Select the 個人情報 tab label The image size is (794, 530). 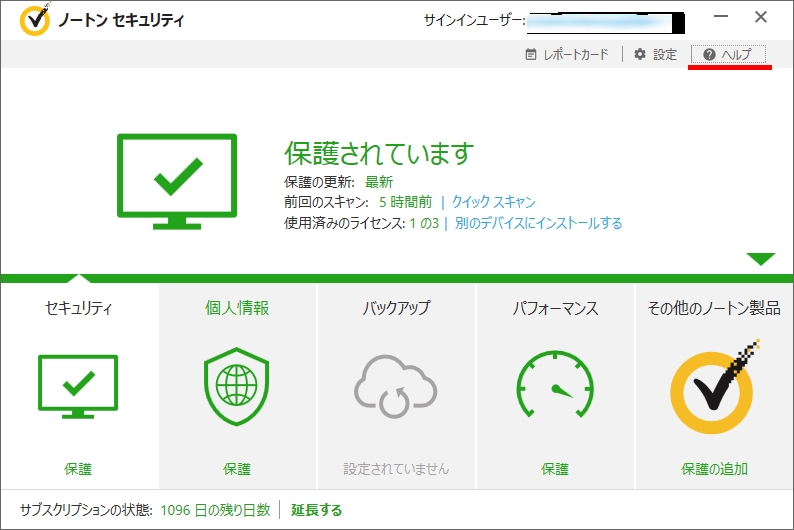pyautogui.click(x=237, y=308)
